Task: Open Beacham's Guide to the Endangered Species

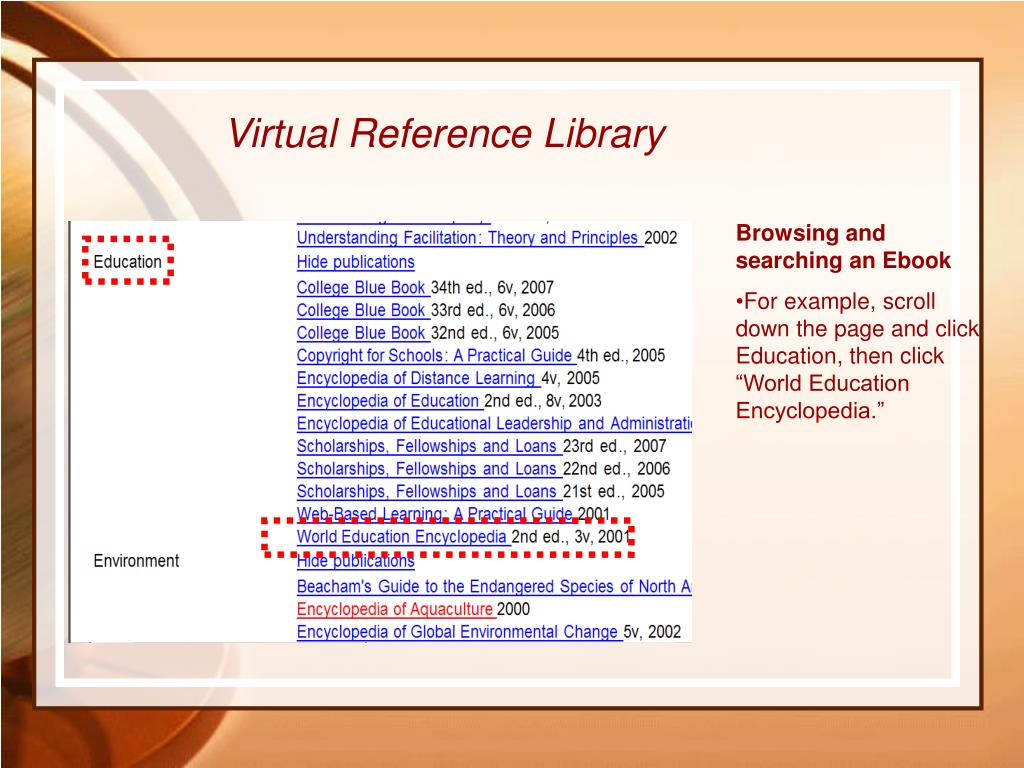Action: click(x=494, y=586)
